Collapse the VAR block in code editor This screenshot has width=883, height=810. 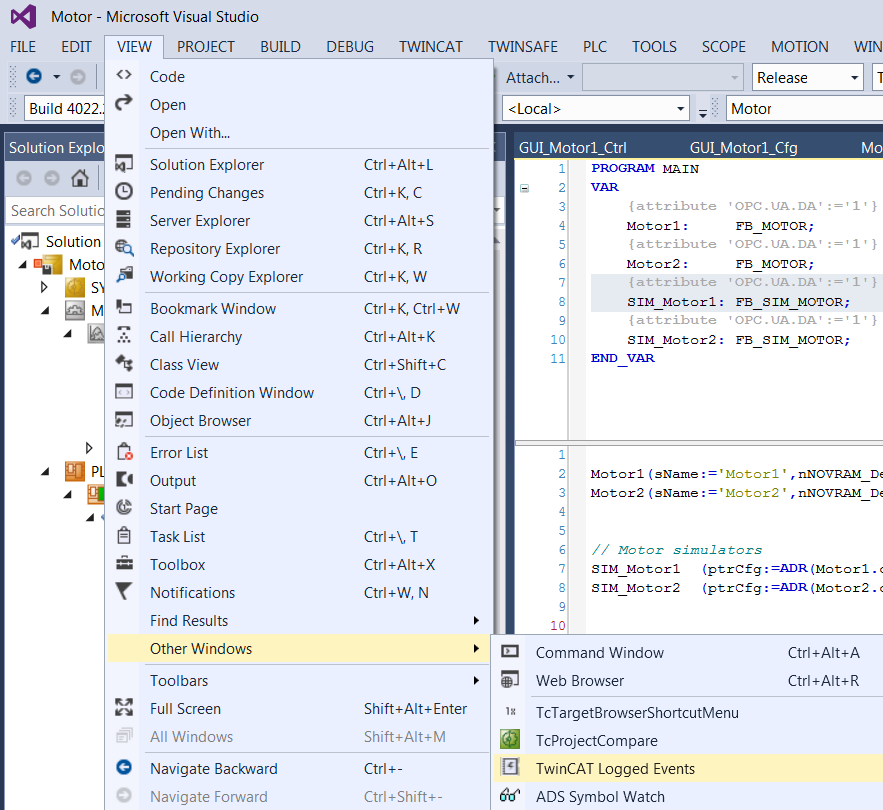click(525, 188)
